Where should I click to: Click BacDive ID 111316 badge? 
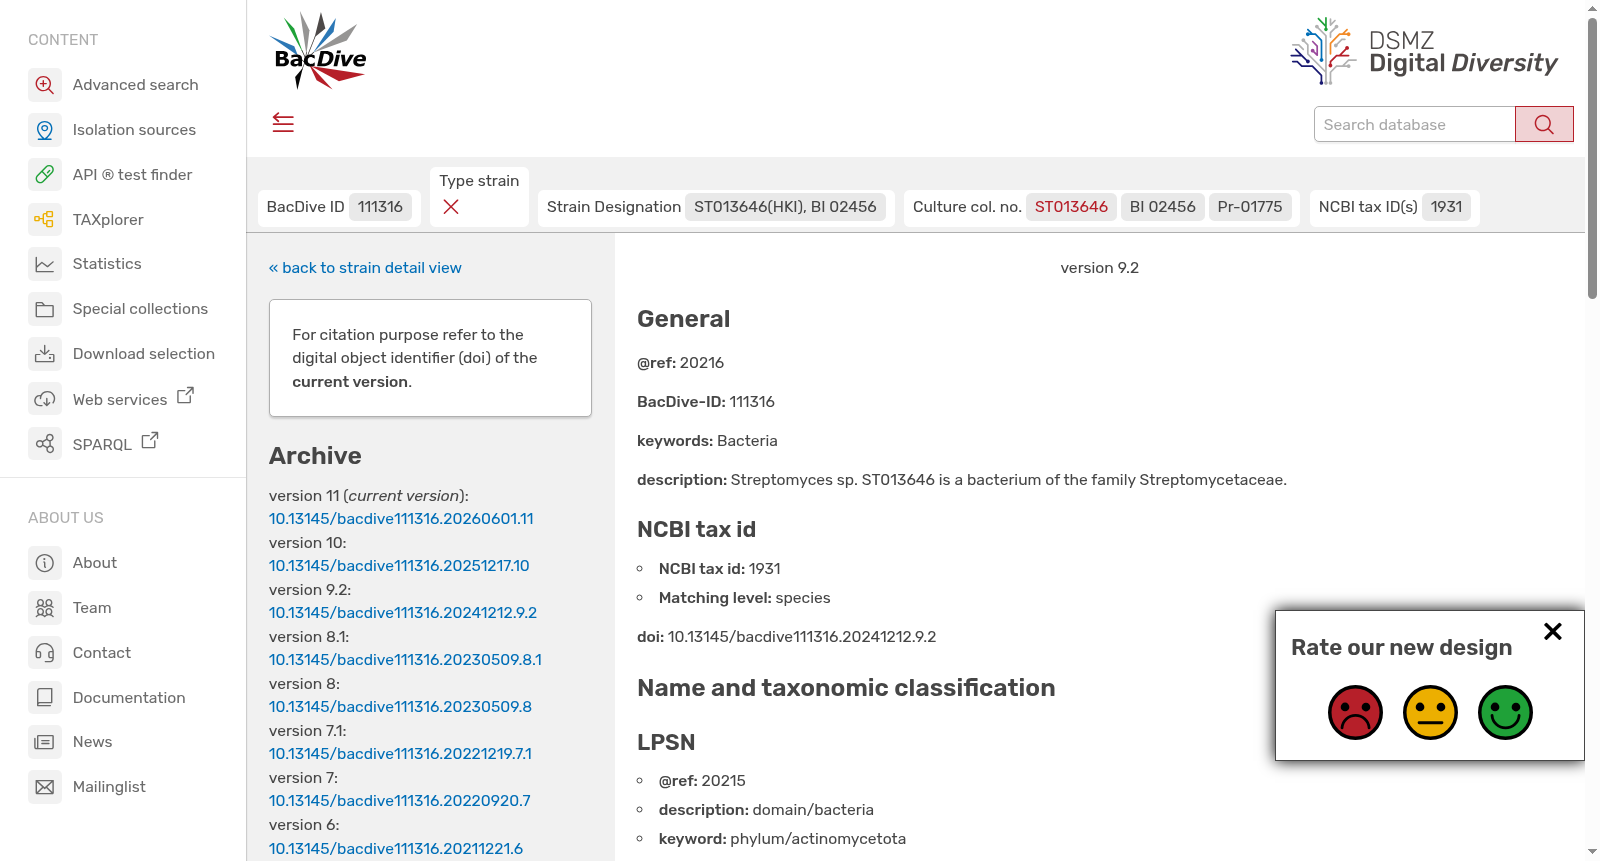tap(380, 207)
